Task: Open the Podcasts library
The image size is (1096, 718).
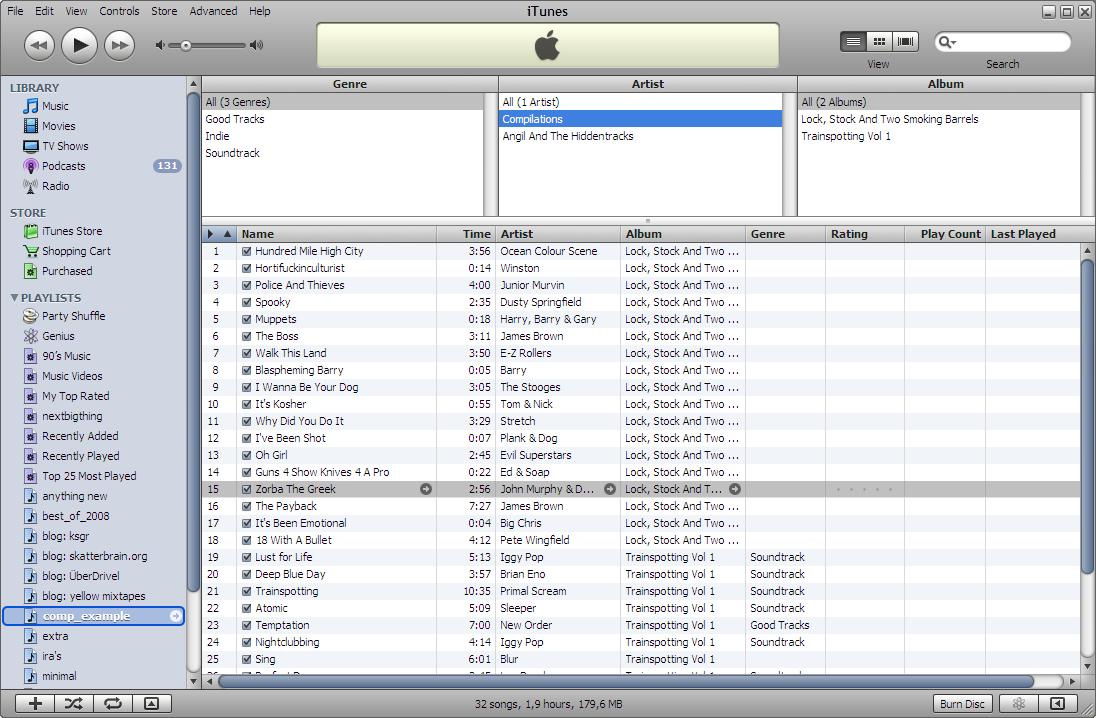Action: click(63, 166)
